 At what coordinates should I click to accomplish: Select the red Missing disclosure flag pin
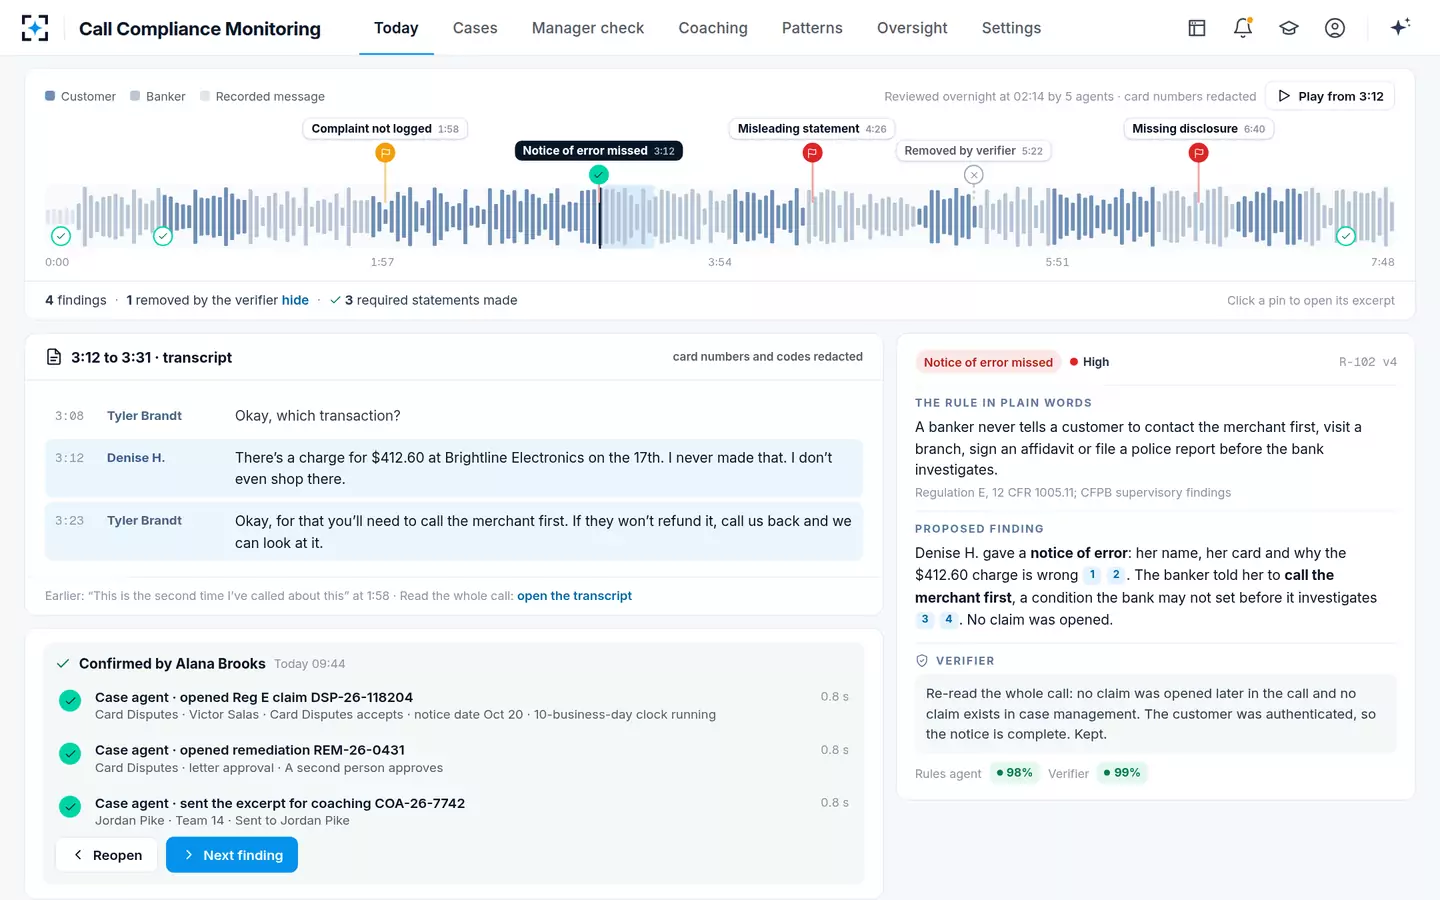point(1198,153)
